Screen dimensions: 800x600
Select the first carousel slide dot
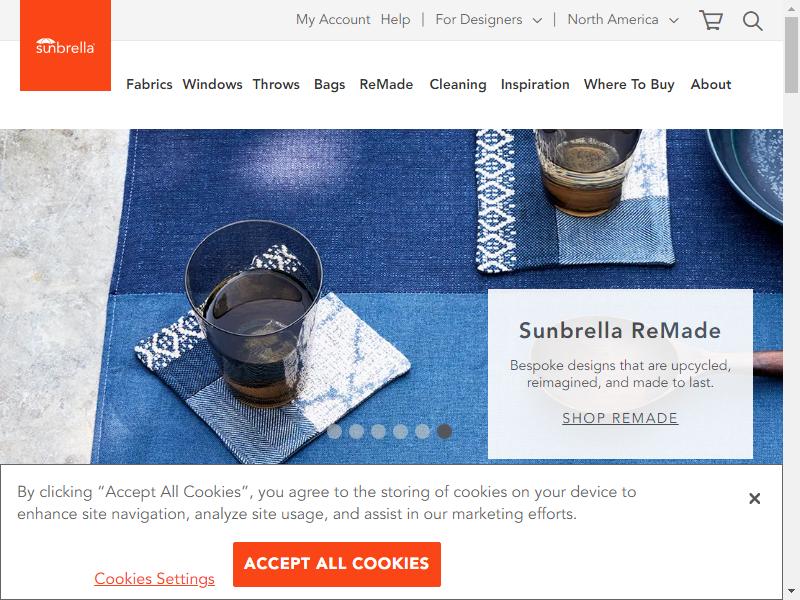click(334, 432)
